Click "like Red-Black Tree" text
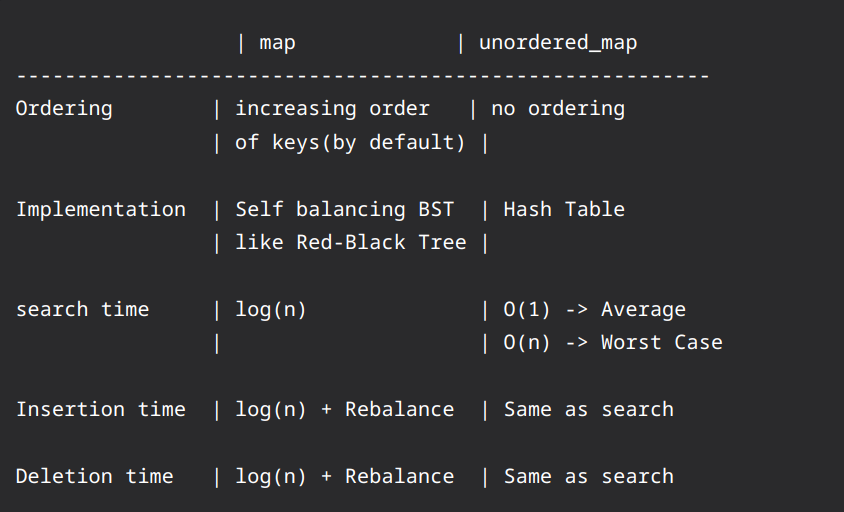Viewport: 844px width, 512px height. (350, 243)
